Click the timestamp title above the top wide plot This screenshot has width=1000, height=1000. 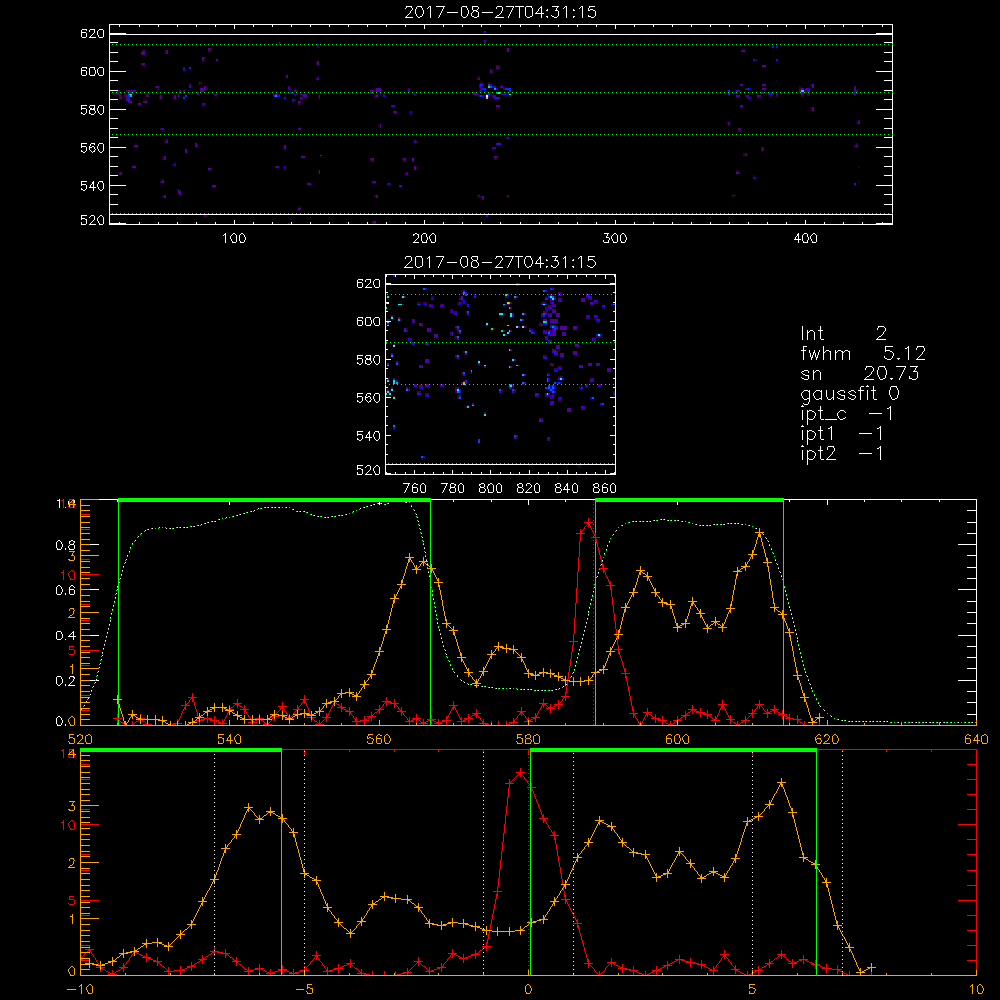[500, 12]
